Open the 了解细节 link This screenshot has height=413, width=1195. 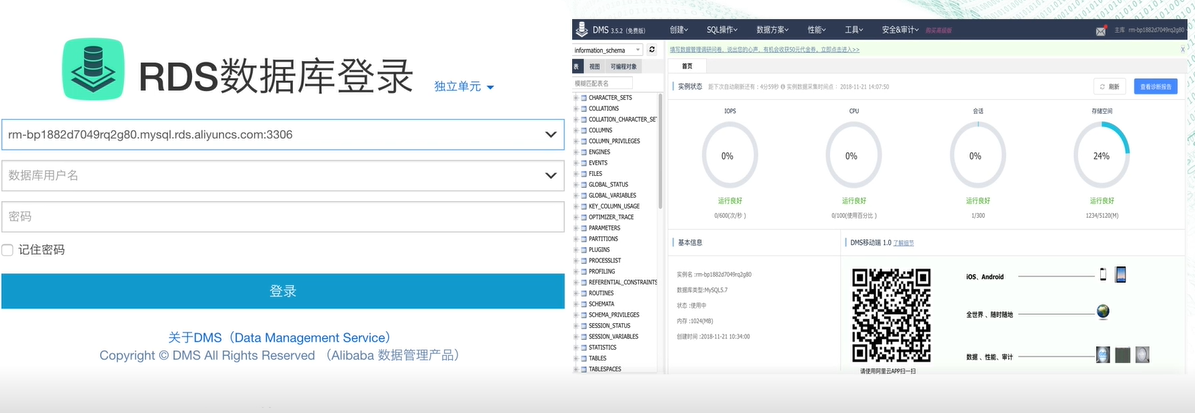[x=903, y=243]
